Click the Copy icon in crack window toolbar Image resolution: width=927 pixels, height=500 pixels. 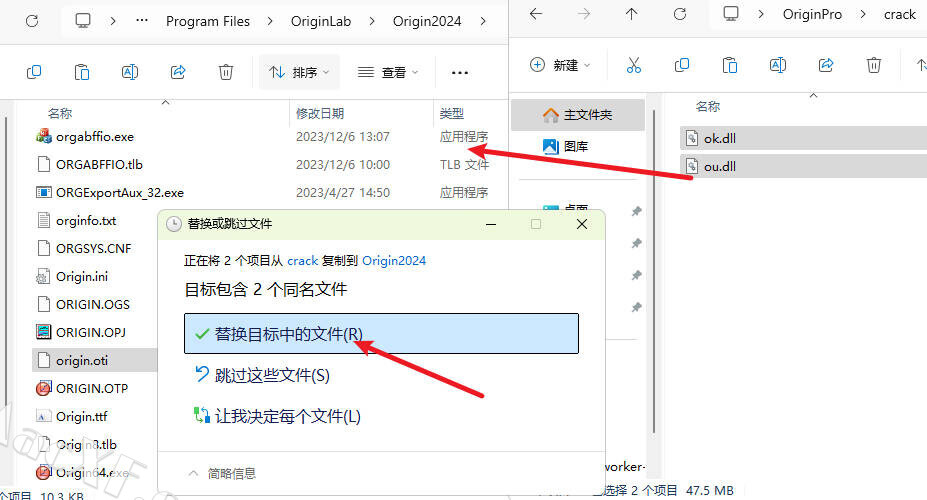click(682, 65)
